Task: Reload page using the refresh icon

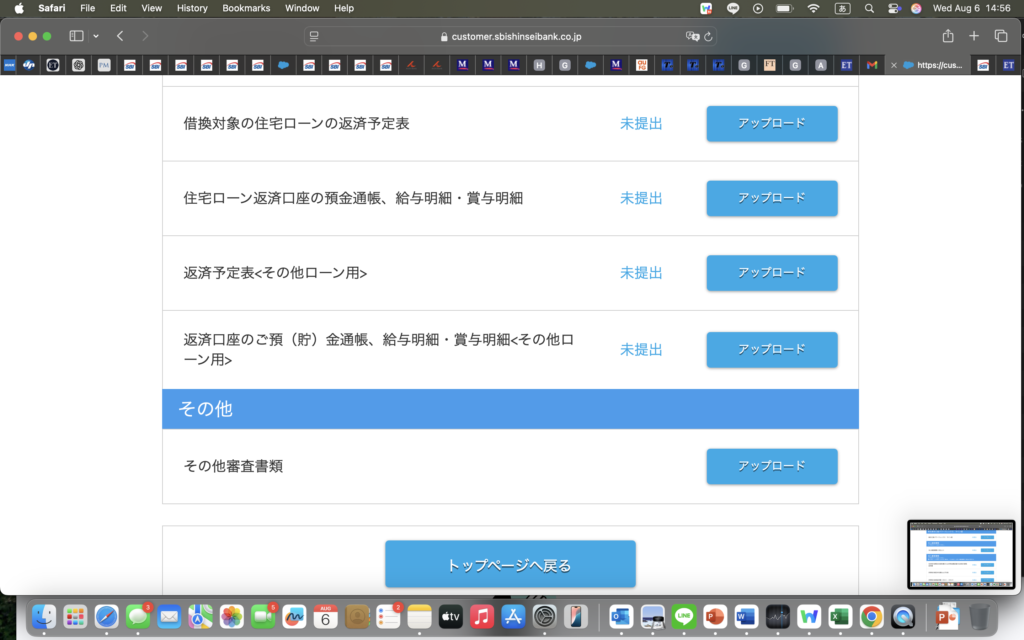Action: (708, 36)
